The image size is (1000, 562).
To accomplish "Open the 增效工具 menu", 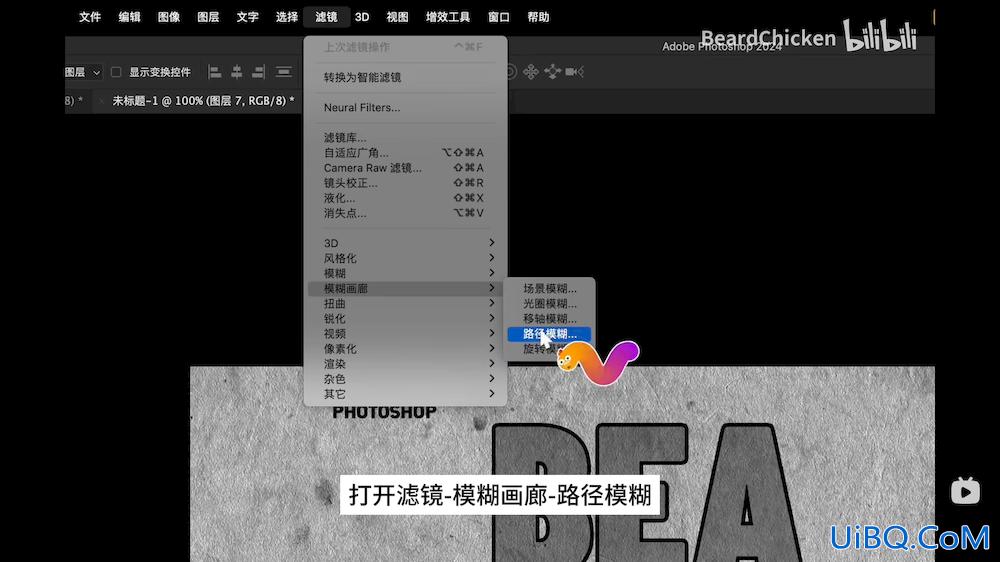I will [448, 17].
